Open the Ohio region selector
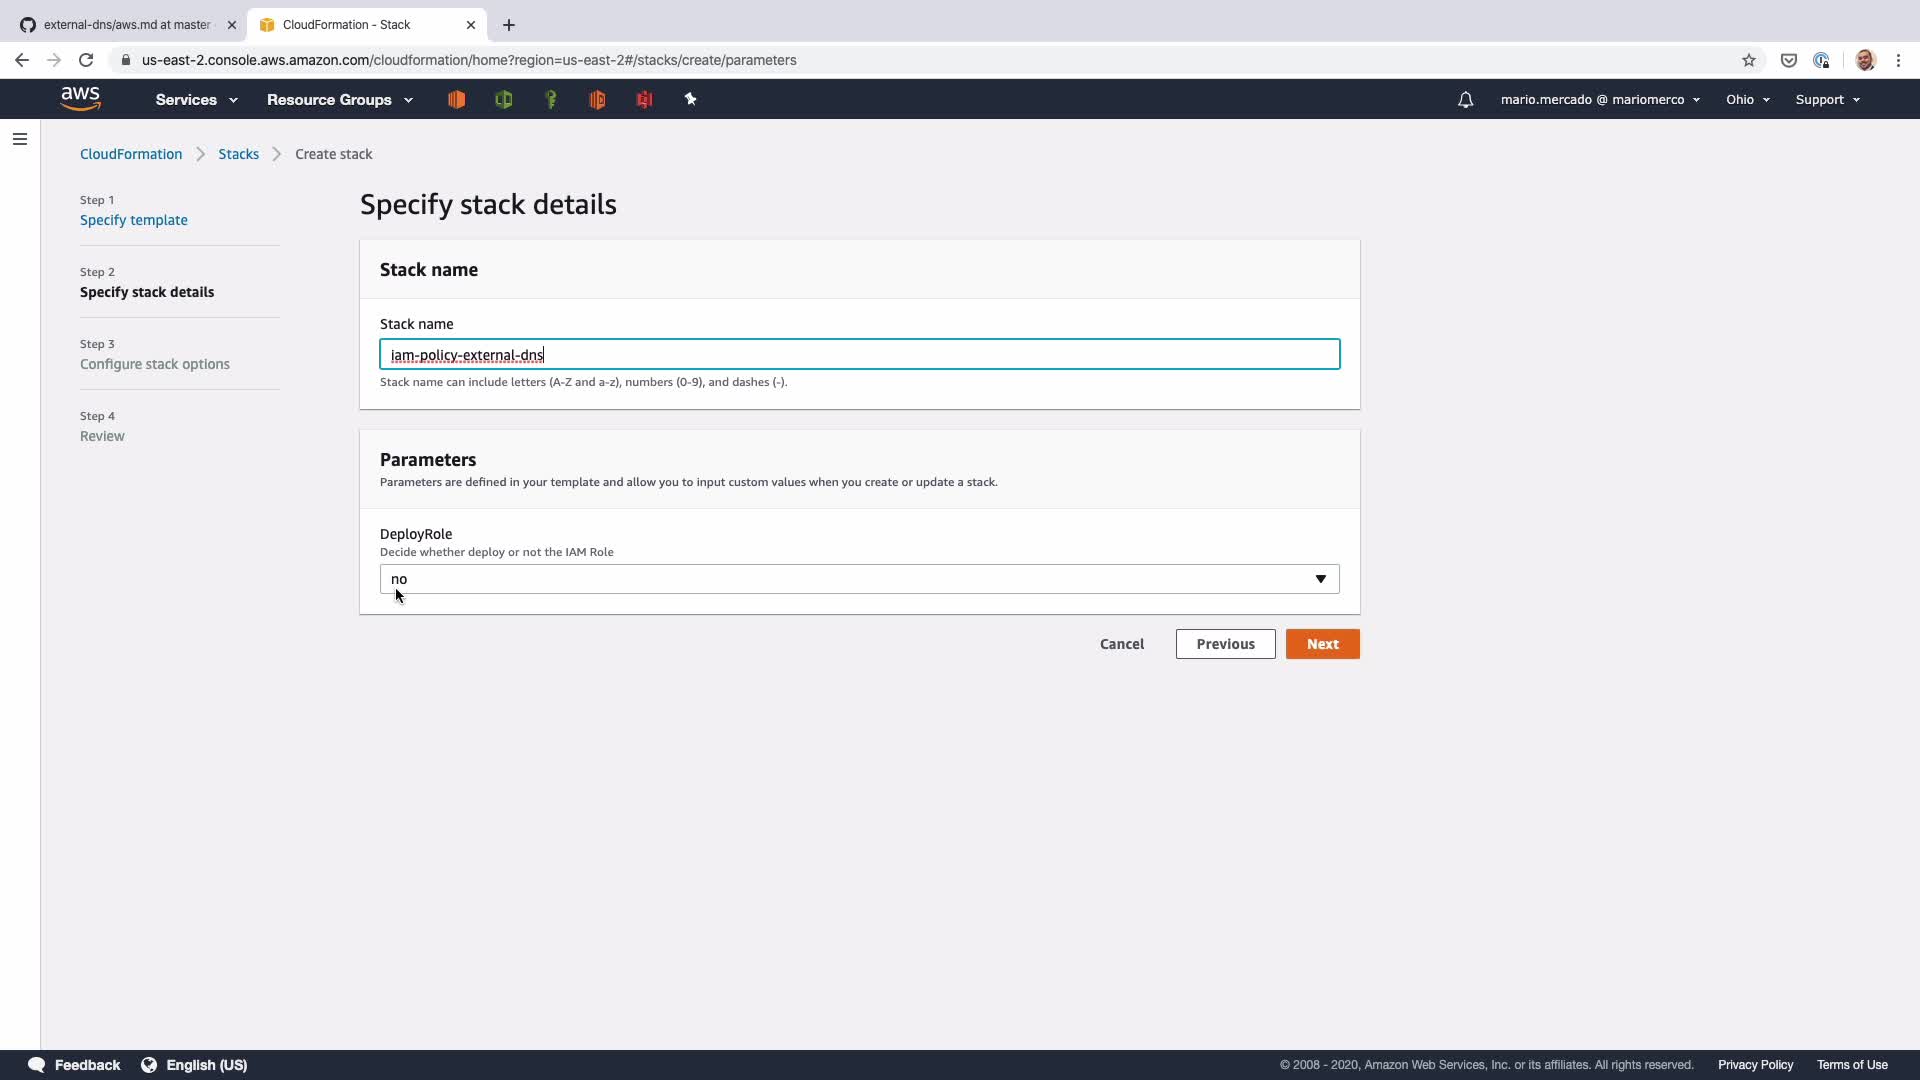Viewport: 1920px width, 1080px height. [x=1747, y=100]
